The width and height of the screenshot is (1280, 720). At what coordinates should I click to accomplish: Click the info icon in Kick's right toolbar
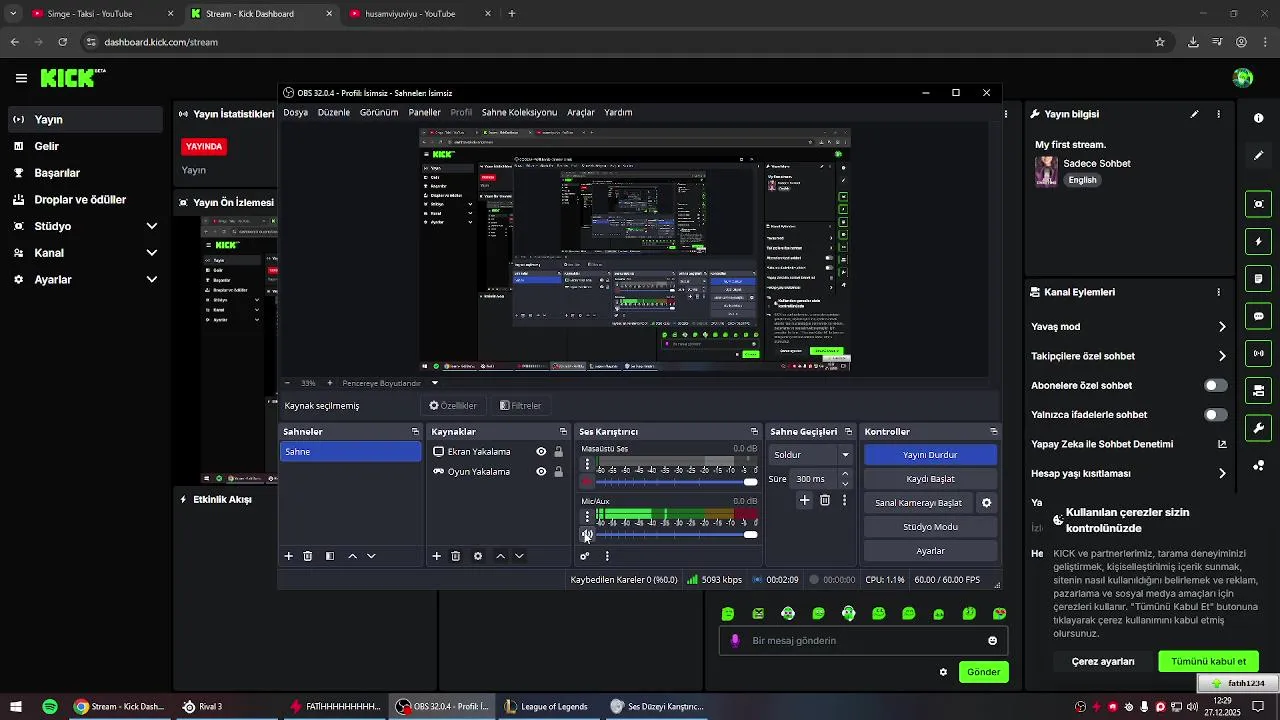point(1258,118)
